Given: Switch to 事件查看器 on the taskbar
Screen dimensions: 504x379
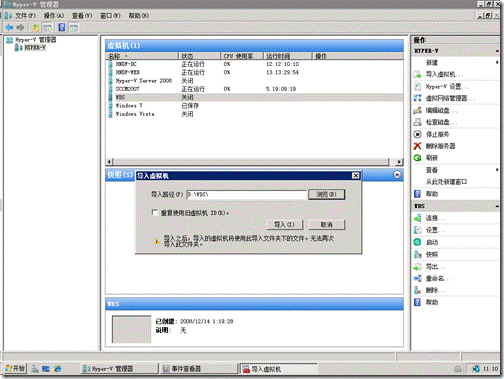Looking at the screenshot, I should click(x=199, y=369).
